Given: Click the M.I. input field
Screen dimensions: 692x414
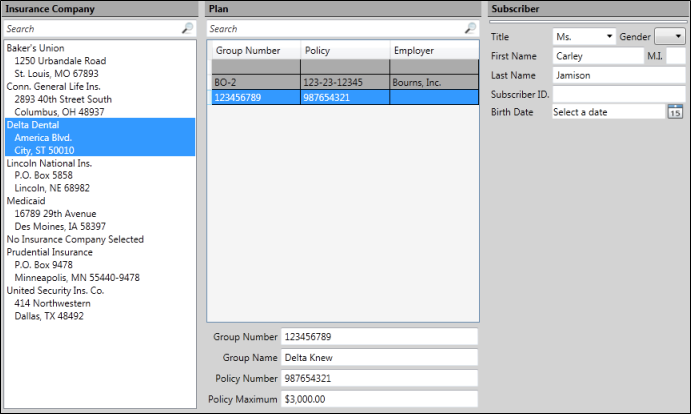Looking at the screenshot, I should pos(675,56).
